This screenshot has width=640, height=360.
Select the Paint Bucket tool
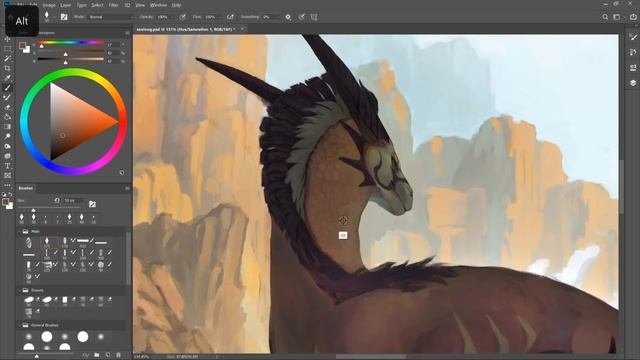click(7, 117)
